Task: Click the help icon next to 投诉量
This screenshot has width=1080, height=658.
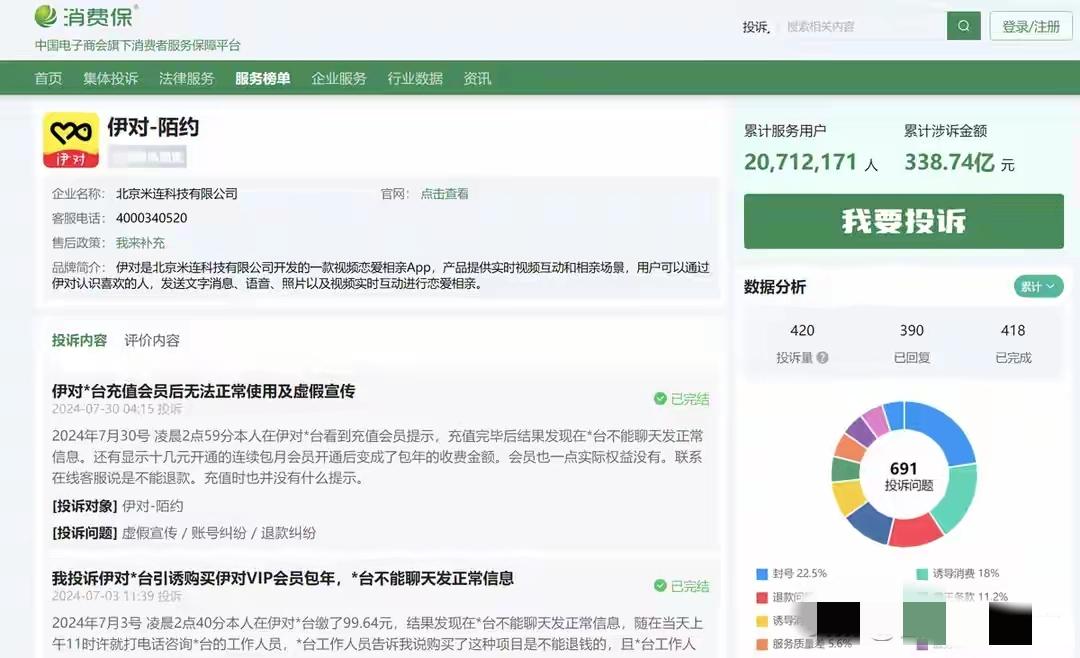Action: click(822, 358)
